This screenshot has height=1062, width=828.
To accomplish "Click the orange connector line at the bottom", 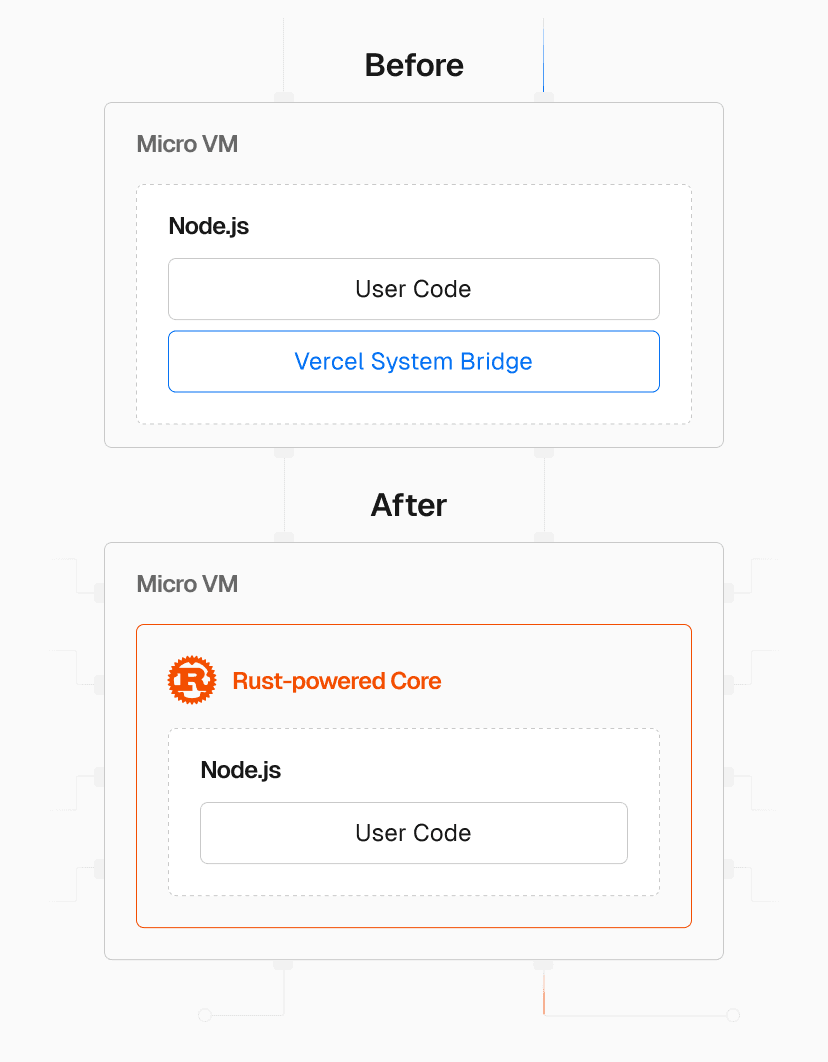I will [x=544, y=998].
